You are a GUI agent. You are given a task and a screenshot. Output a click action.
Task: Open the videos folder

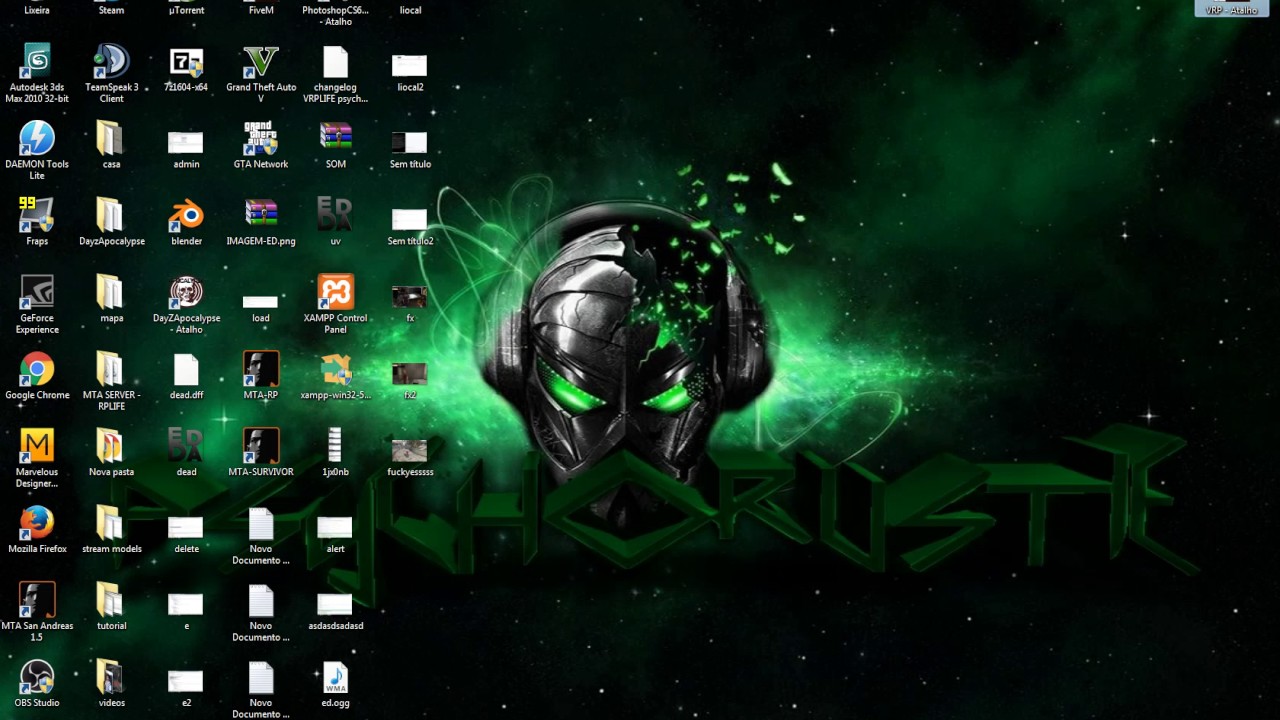(109, 678)
